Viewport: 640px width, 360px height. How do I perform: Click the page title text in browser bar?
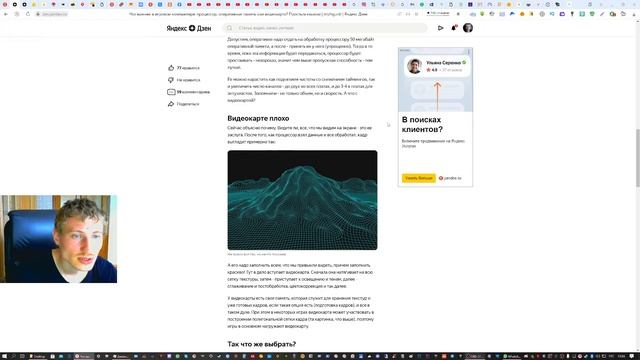click(x=248, y=14)
